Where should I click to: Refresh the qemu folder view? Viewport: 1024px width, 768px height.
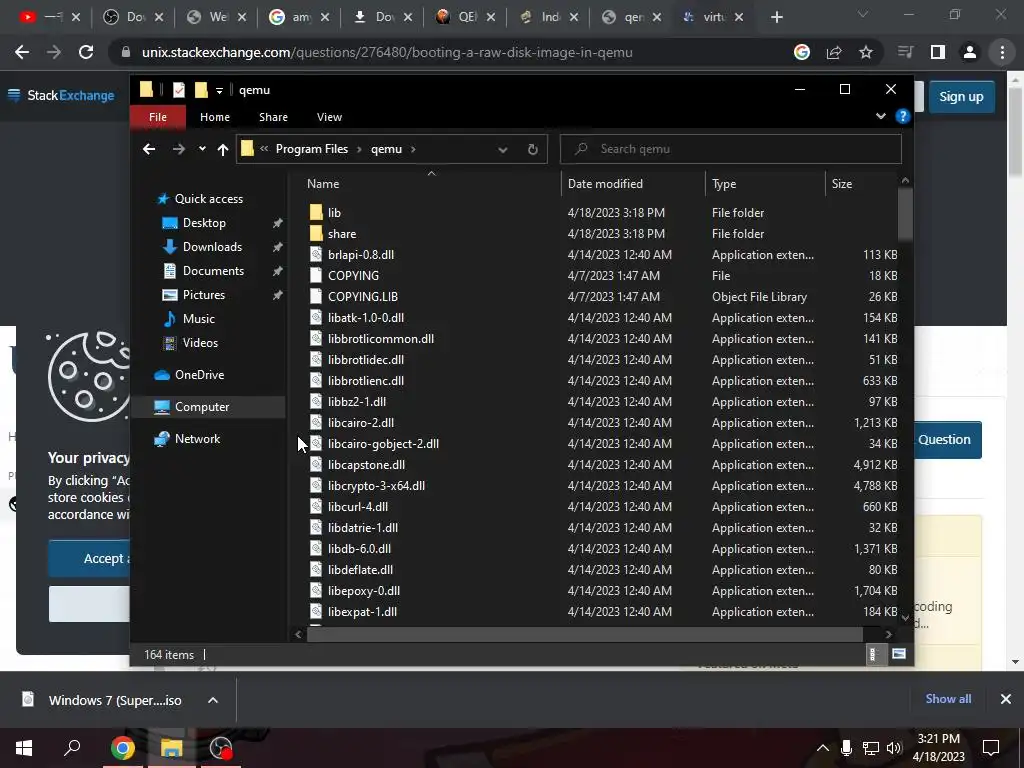tap(533, 150)
